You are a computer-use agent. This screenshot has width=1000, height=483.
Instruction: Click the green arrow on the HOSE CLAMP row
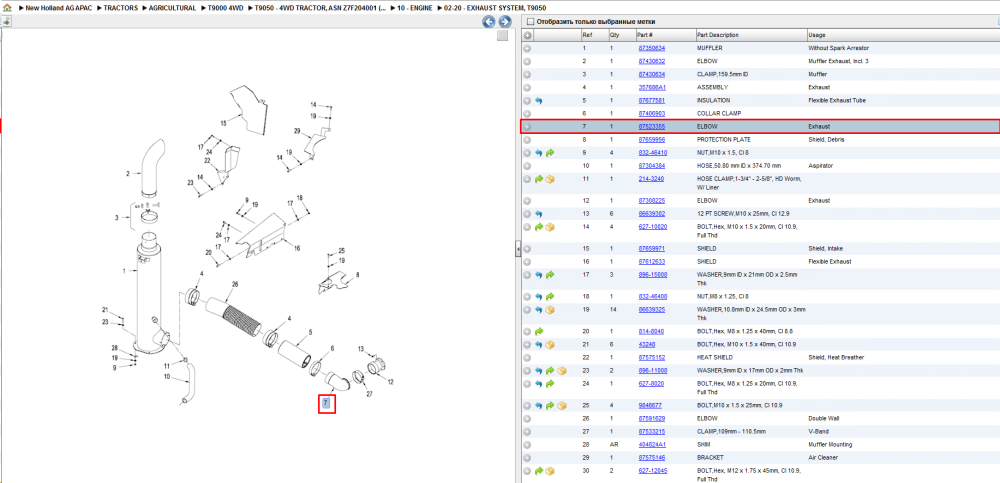pyautogui.click(x=539, y=179)
